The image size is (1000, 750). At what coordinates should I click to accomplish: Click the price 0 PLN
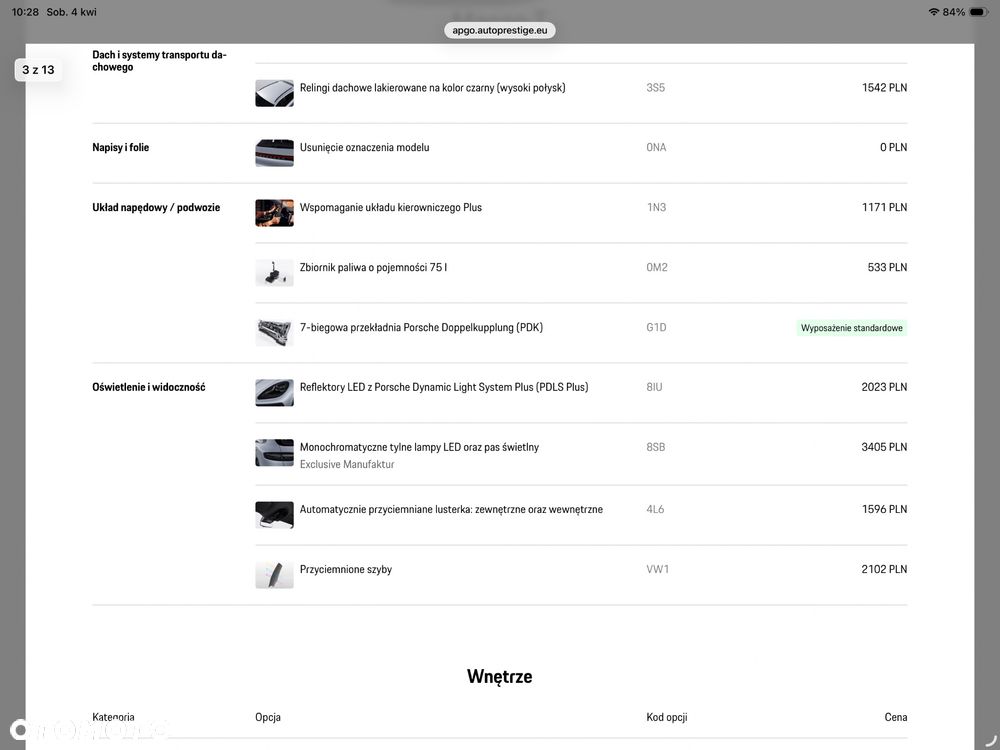893,147
